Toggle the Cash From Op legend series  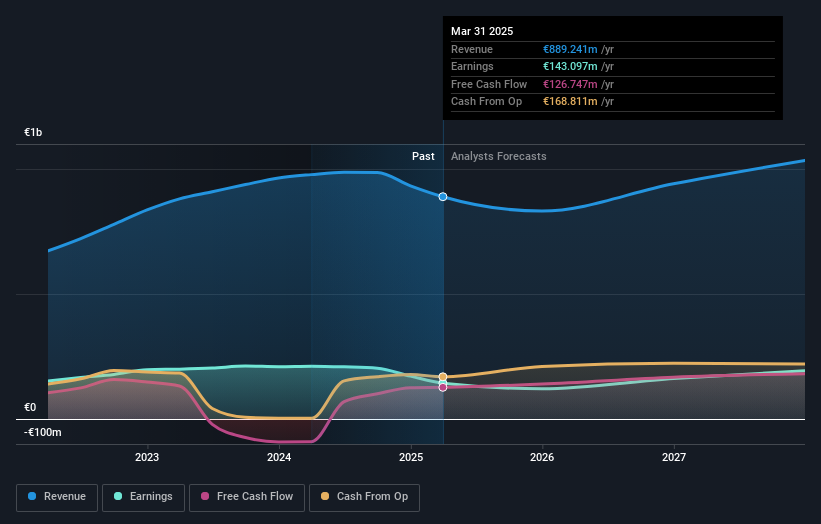pyautogui.click(x=364, y=497)
